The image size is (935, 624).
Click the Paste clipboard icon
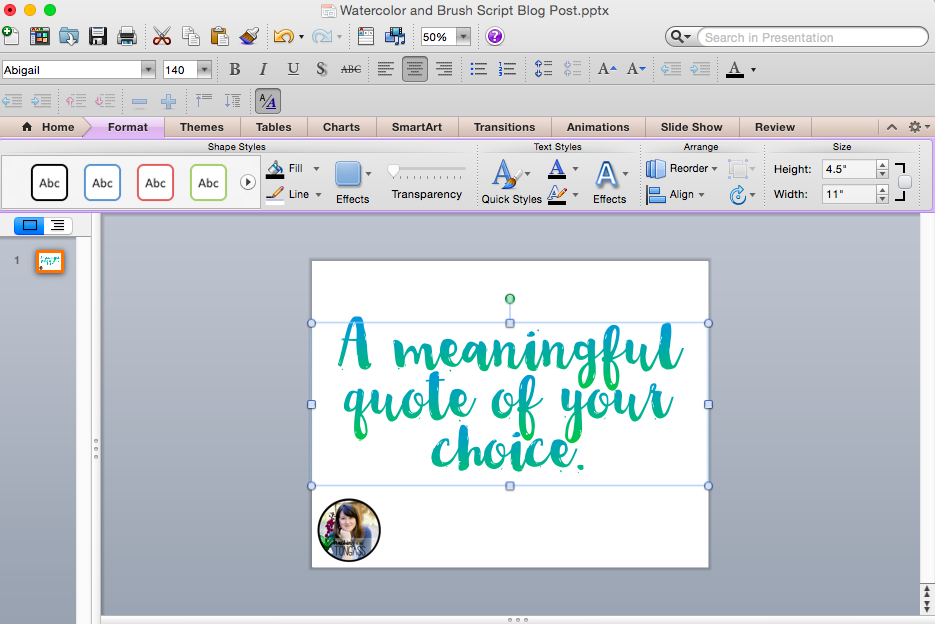coord(219,36)
